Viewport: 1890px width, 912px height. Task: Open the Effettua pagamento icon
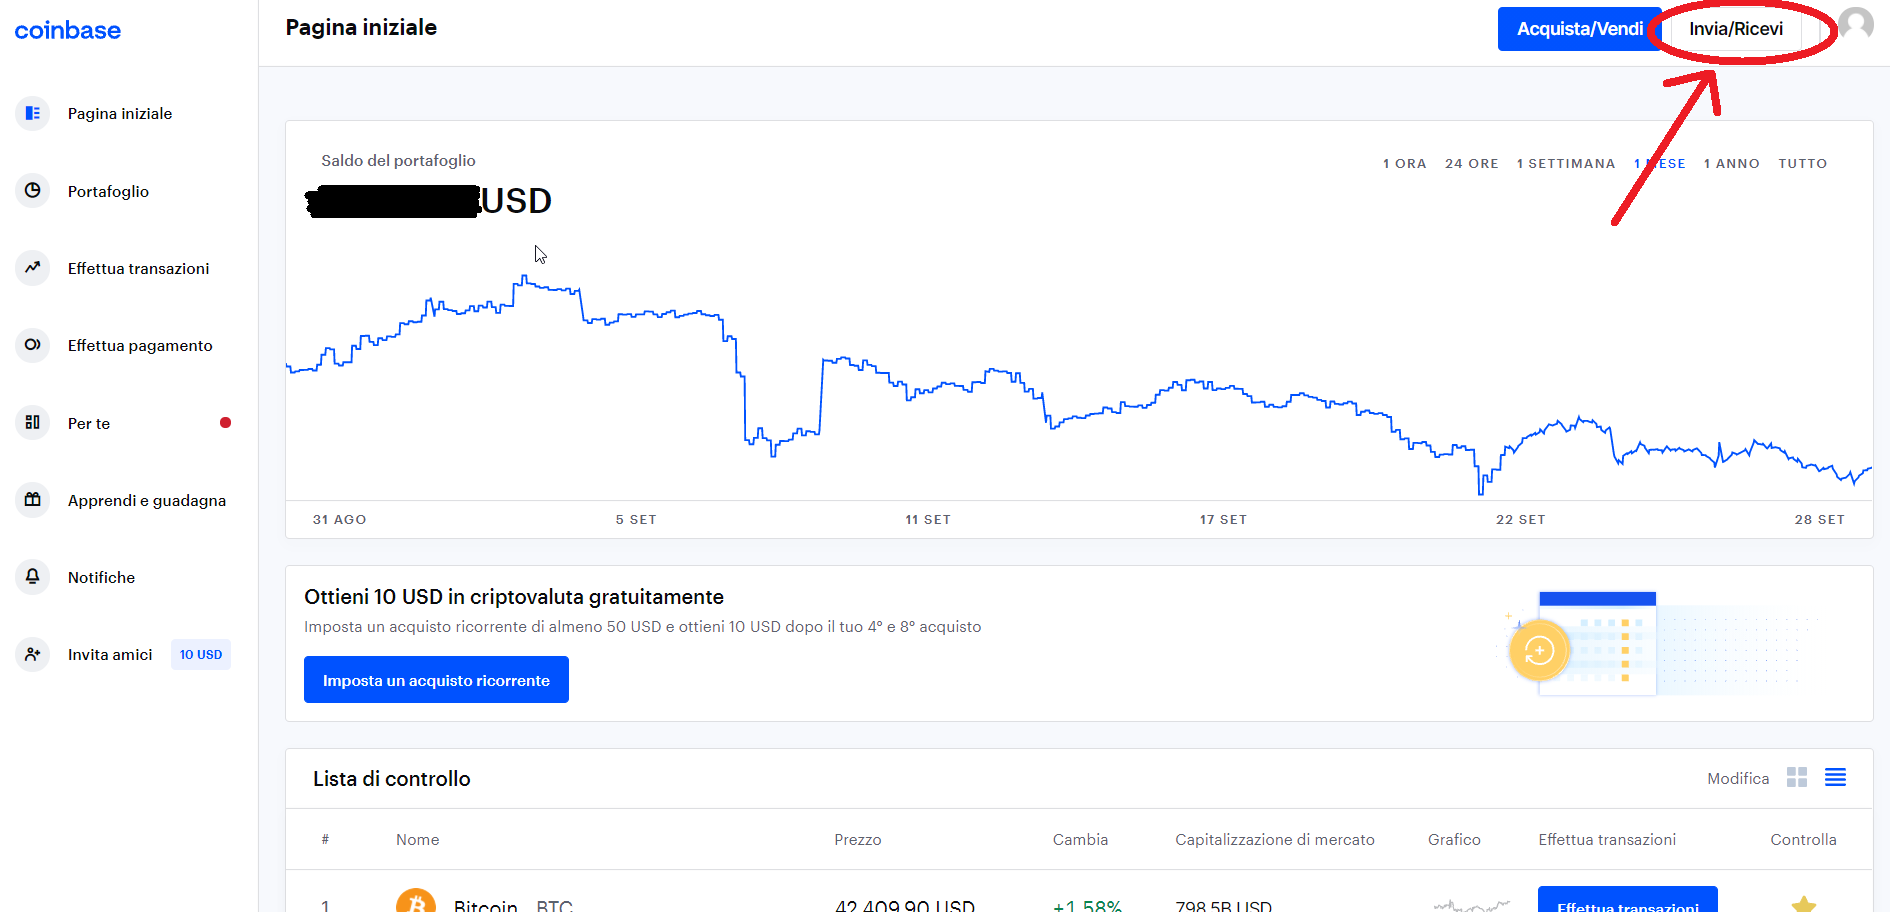pos(33,345)
